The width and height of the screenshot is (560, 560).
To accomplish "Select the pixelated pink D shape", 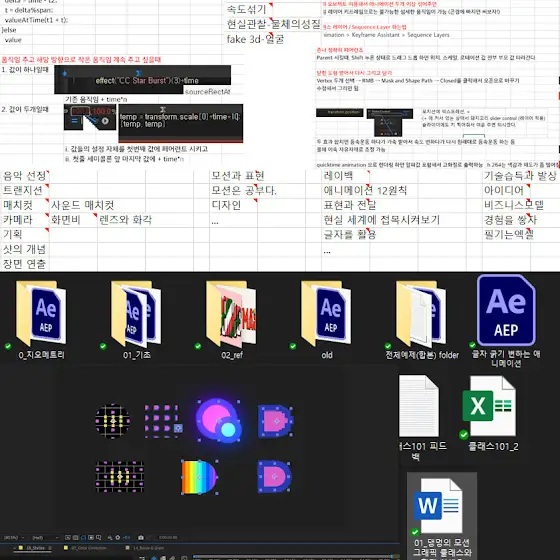I will (275, 421).
